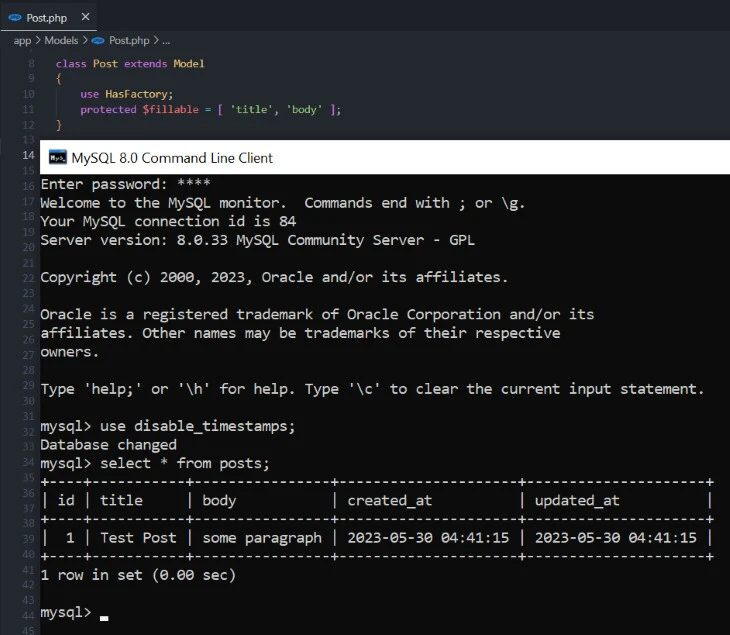Expand the 'Models' breadcrumb segment
730x635 pixels.
(x=61, y=40)
